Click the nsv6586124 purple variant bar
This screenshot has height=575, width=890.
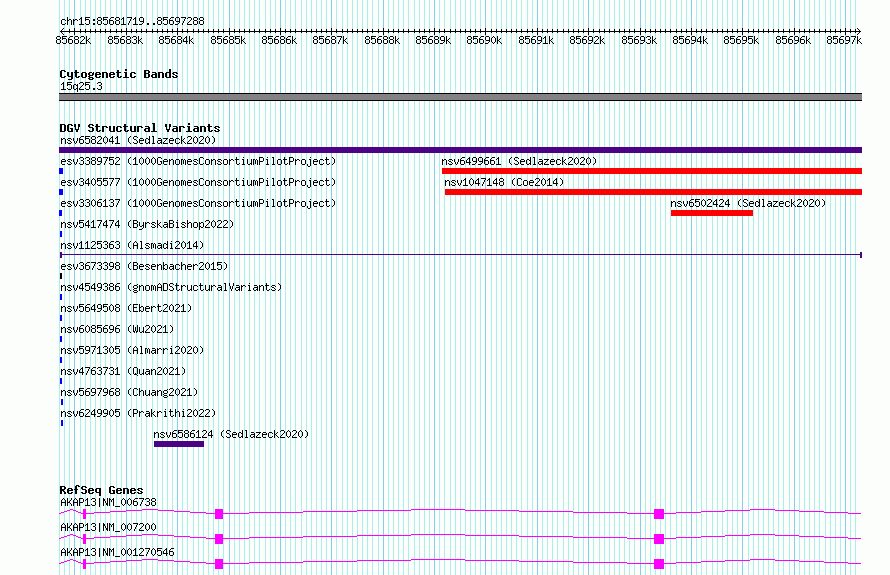pyautogui.click(x=179, y=444)
